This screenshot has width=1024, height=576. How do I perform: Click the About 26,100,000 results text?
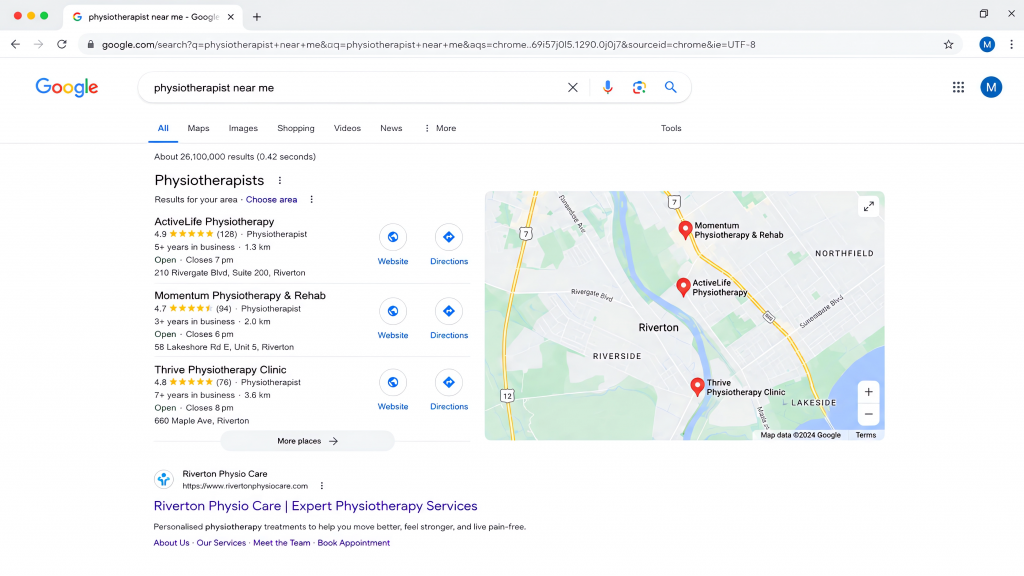235,157
